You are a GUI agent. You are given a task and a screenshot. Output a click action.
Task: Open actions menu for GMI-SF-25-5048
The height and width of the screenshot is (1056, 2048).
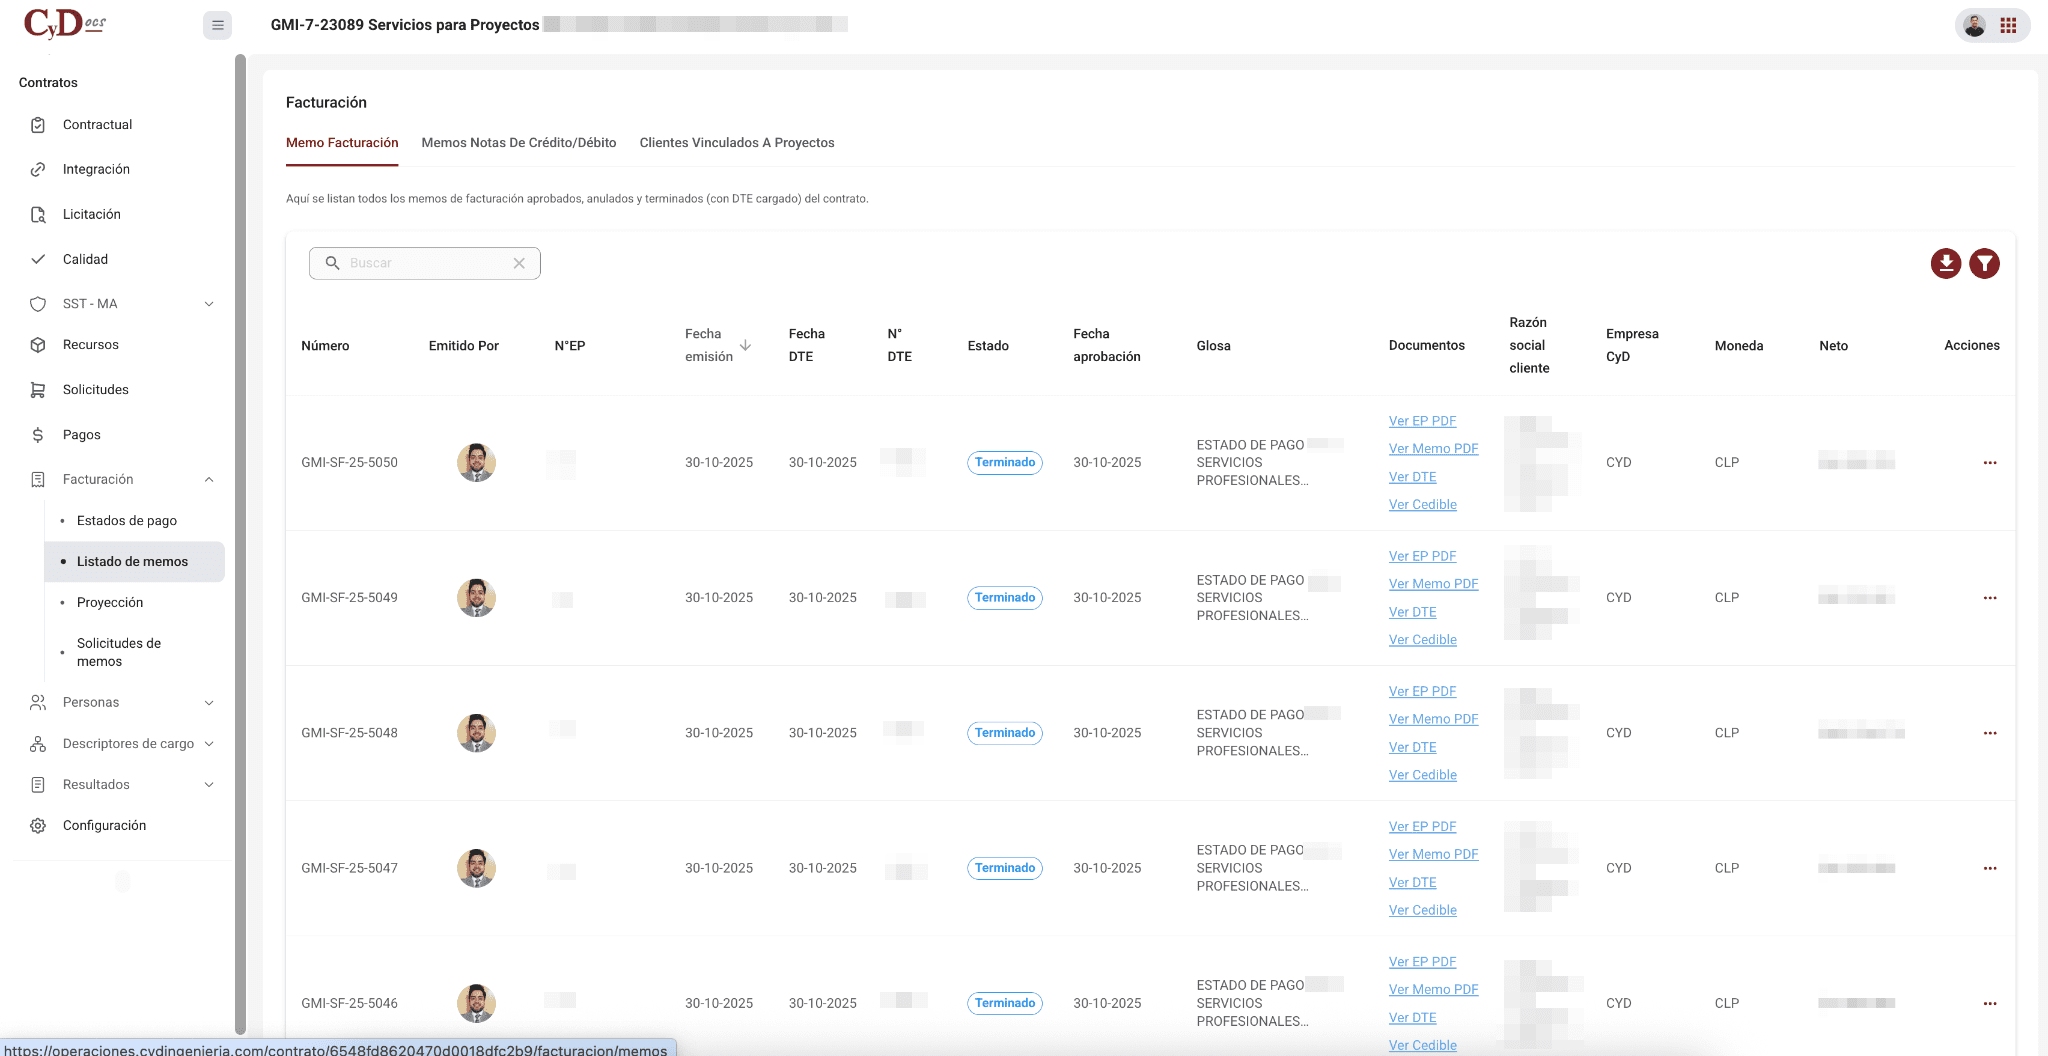(1989, 733)
